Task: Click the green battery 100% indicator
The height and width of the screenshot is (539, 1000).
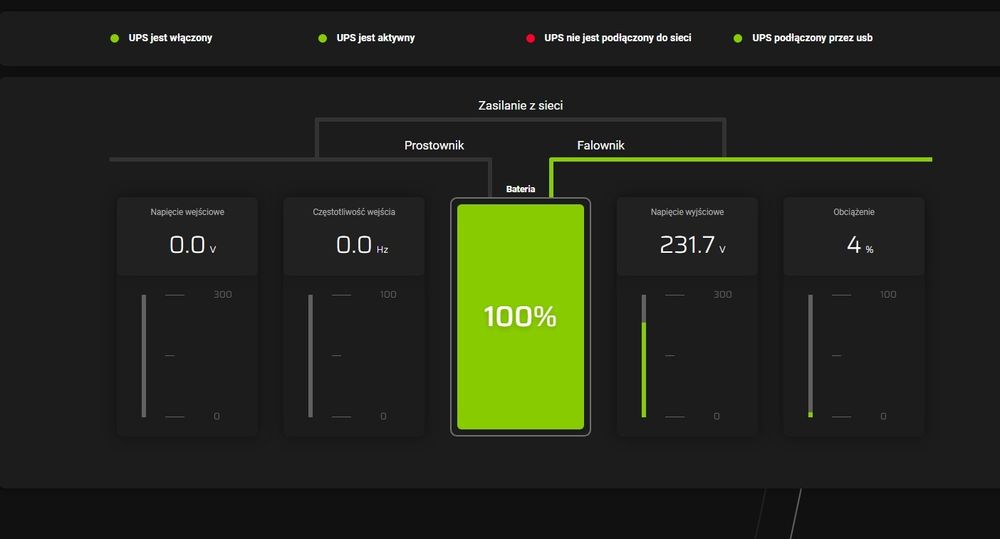Action: pyautogui.click(x=520, y=317)
